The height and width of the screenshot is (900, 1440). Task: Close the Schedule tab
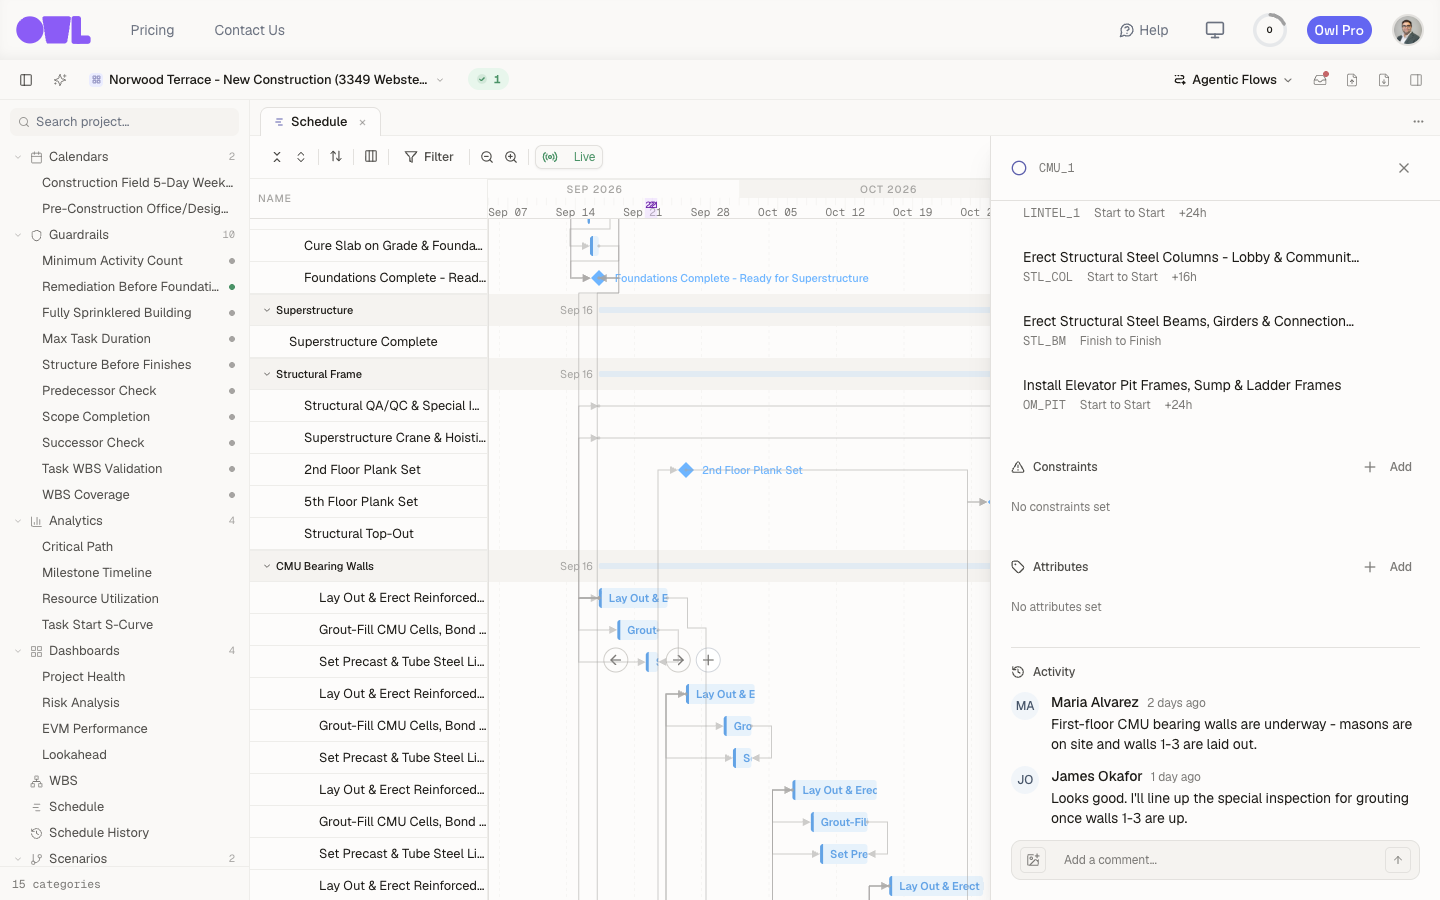click(x=363, y=122)
